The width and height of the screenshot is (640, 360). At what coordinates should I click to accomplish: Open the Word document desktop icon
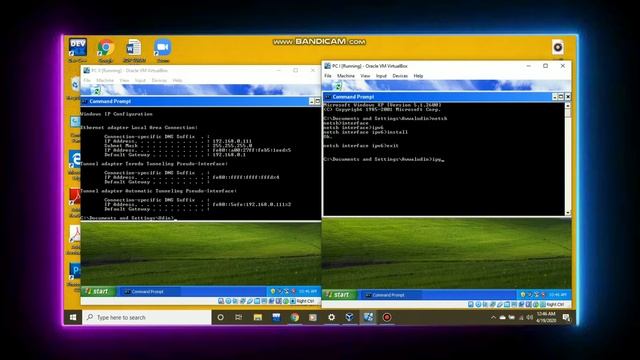tap(134, 50)
